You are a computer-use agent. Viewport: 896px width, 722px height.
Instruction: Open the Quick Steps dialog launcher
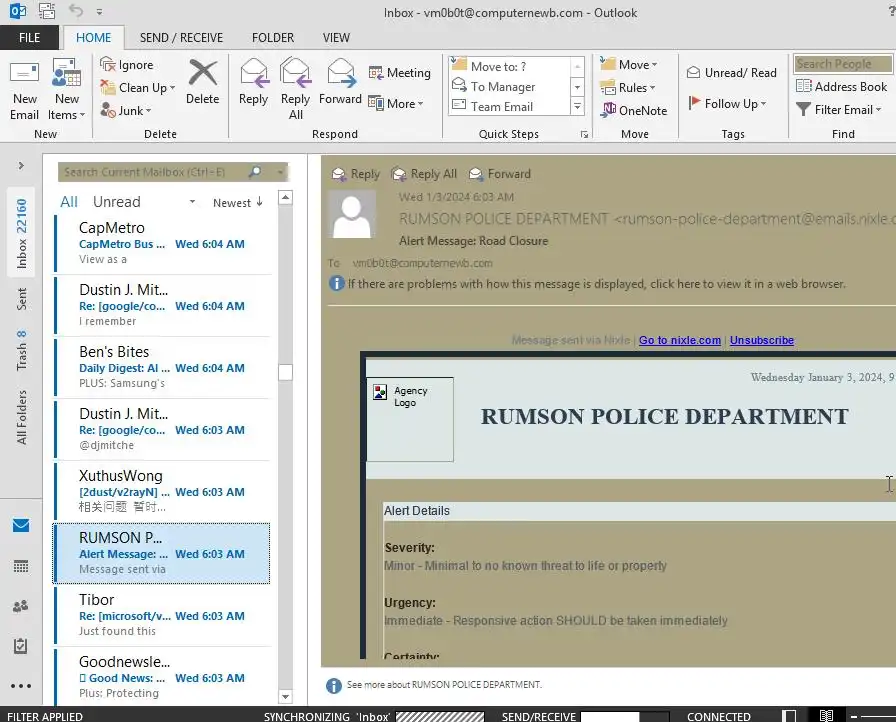[x=584, y=134]
